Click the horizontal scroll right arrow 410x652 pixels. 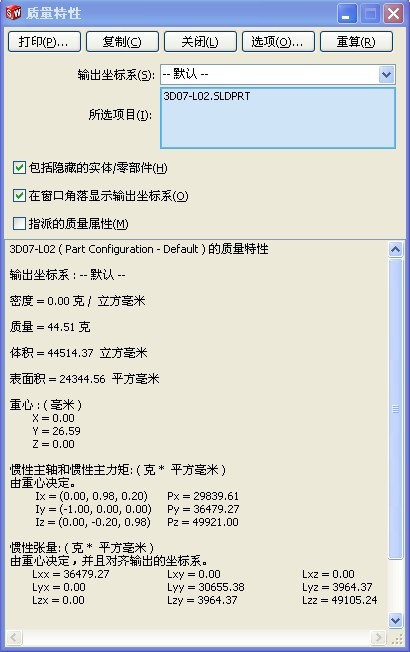378,637
